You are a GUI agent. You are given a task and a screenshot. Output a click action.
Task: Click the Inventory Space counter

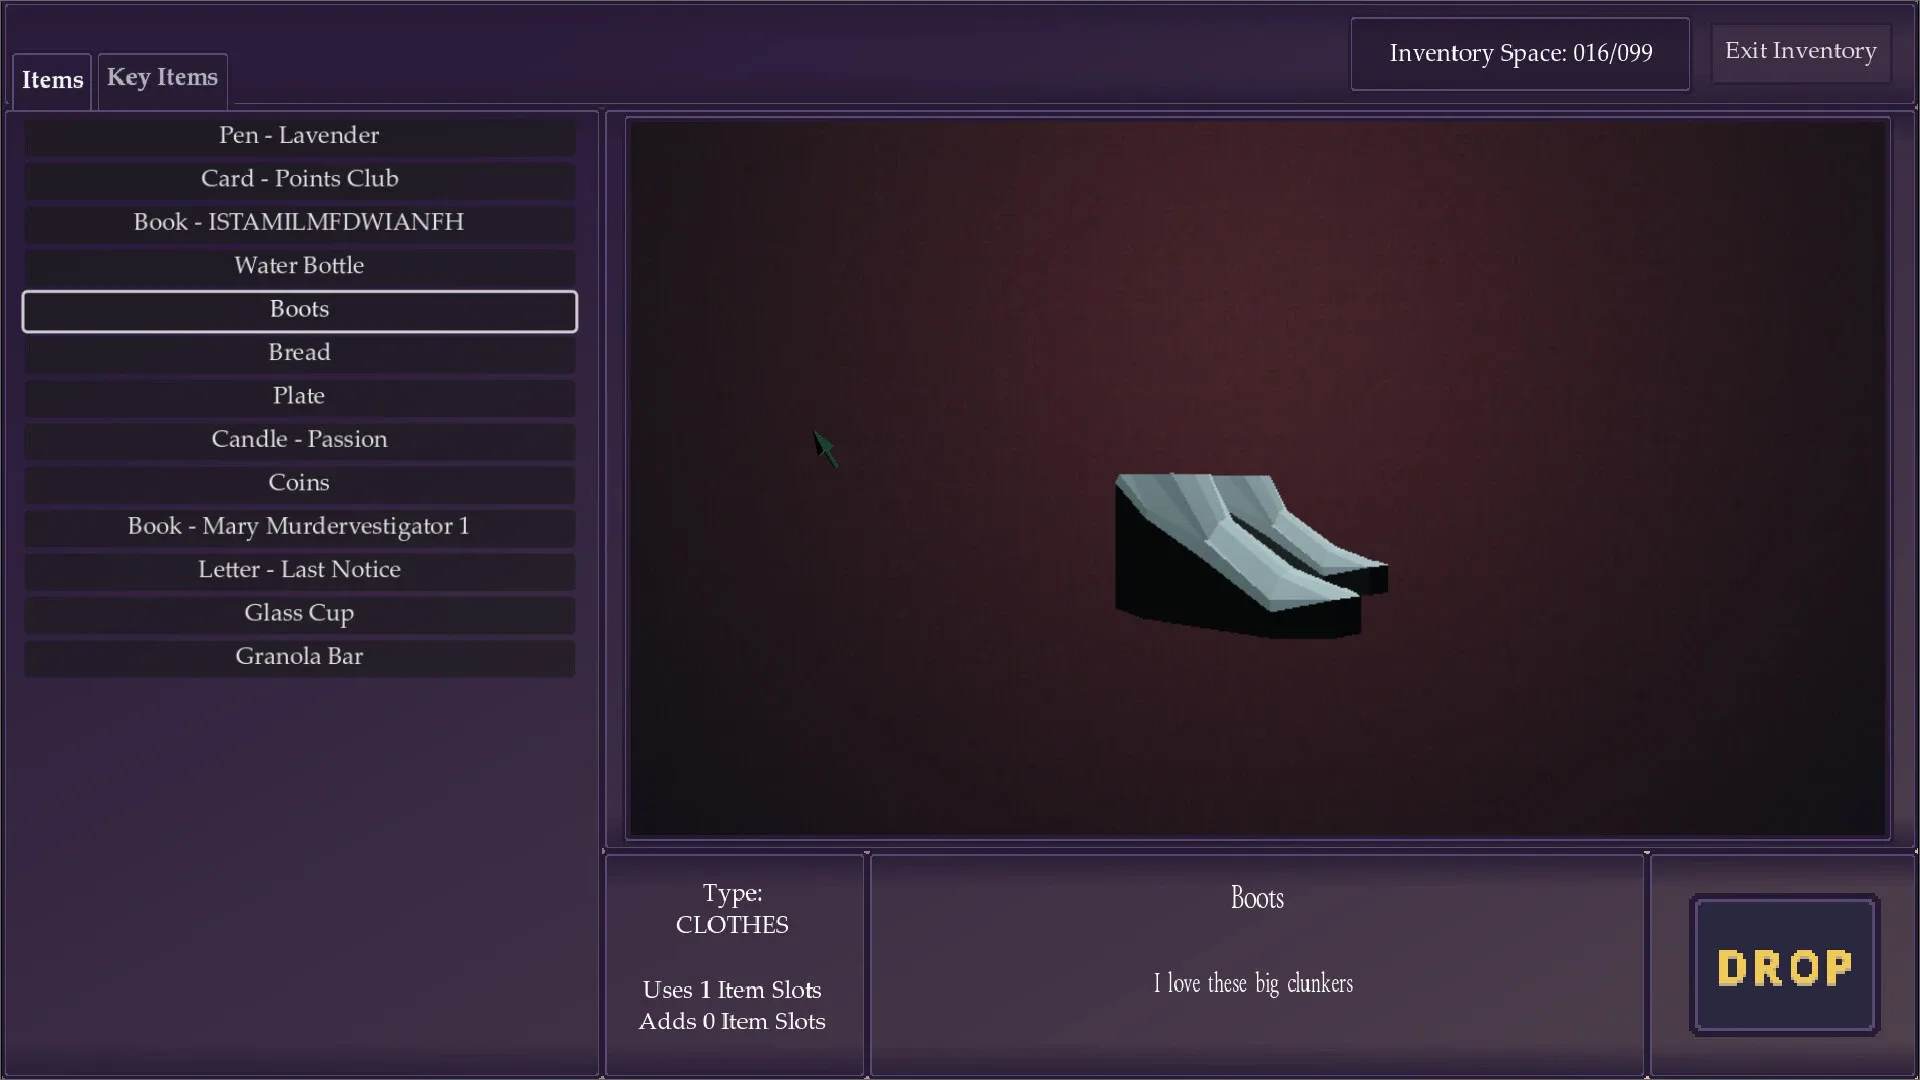coord(1520,53)
